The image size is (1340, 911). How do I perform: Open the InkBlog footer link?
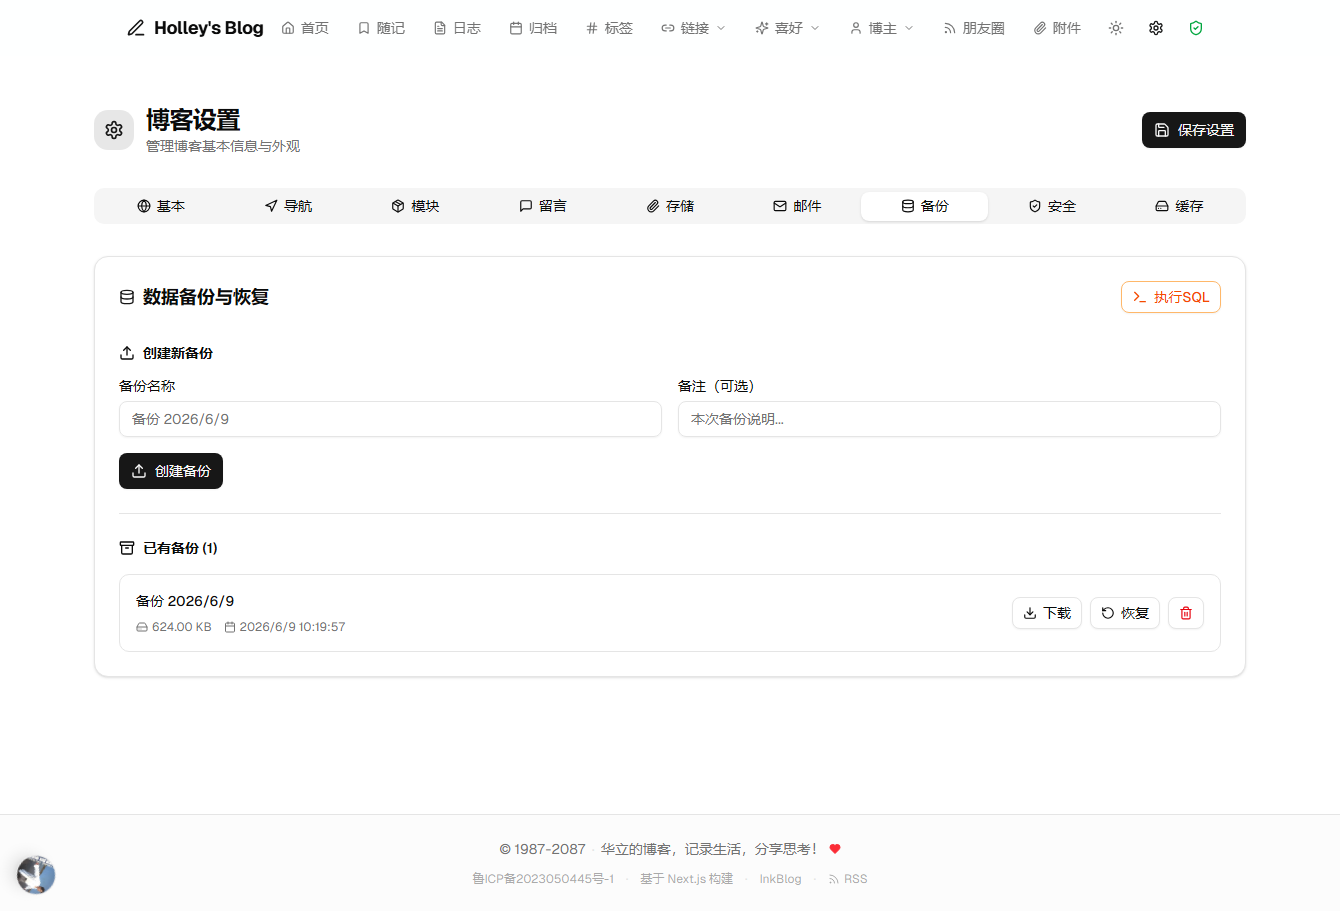tap(780, 879)
